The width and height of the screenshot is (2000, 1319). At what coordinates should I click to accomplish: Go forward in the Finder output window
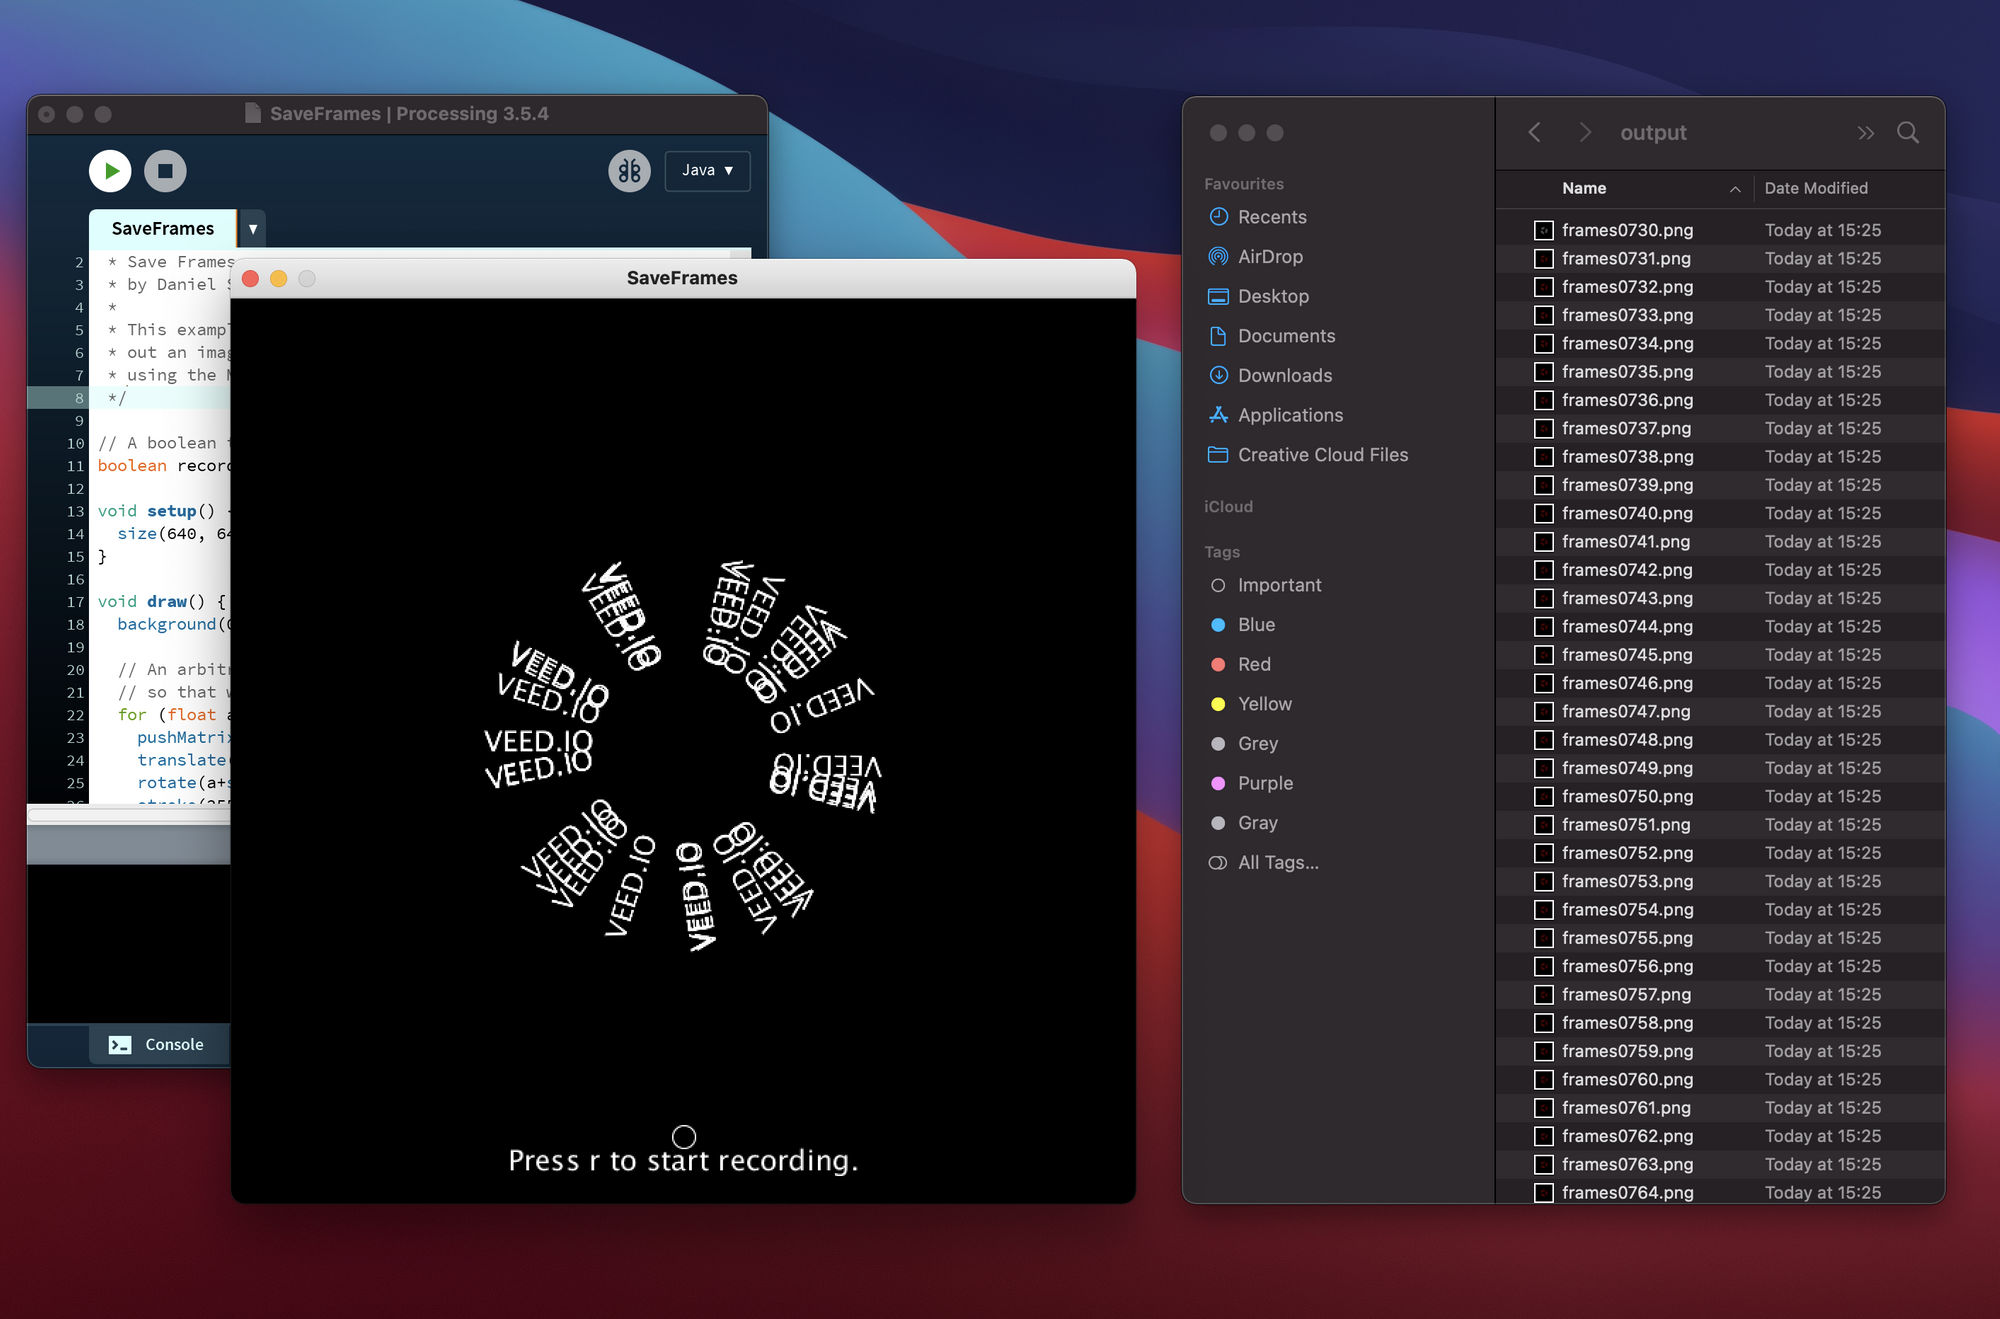(x=1585, y=132)
